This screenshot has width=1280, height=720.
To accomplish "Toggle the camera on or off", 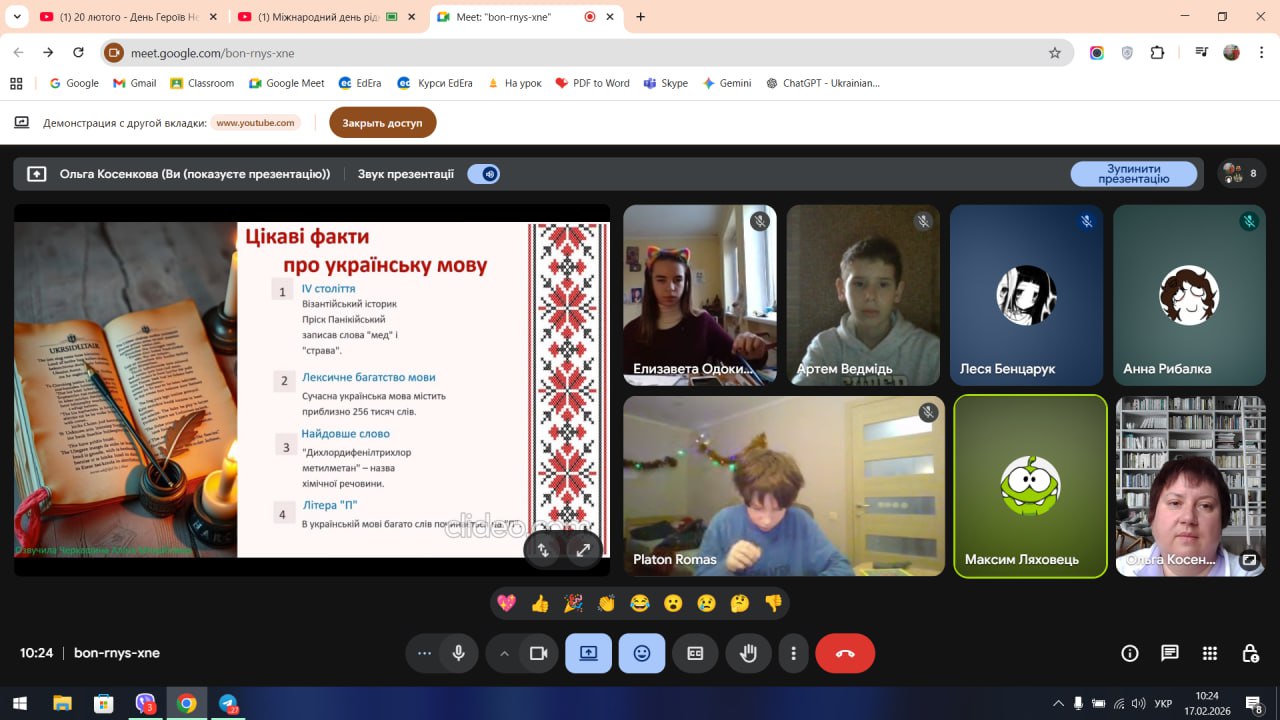I will 538,653.
